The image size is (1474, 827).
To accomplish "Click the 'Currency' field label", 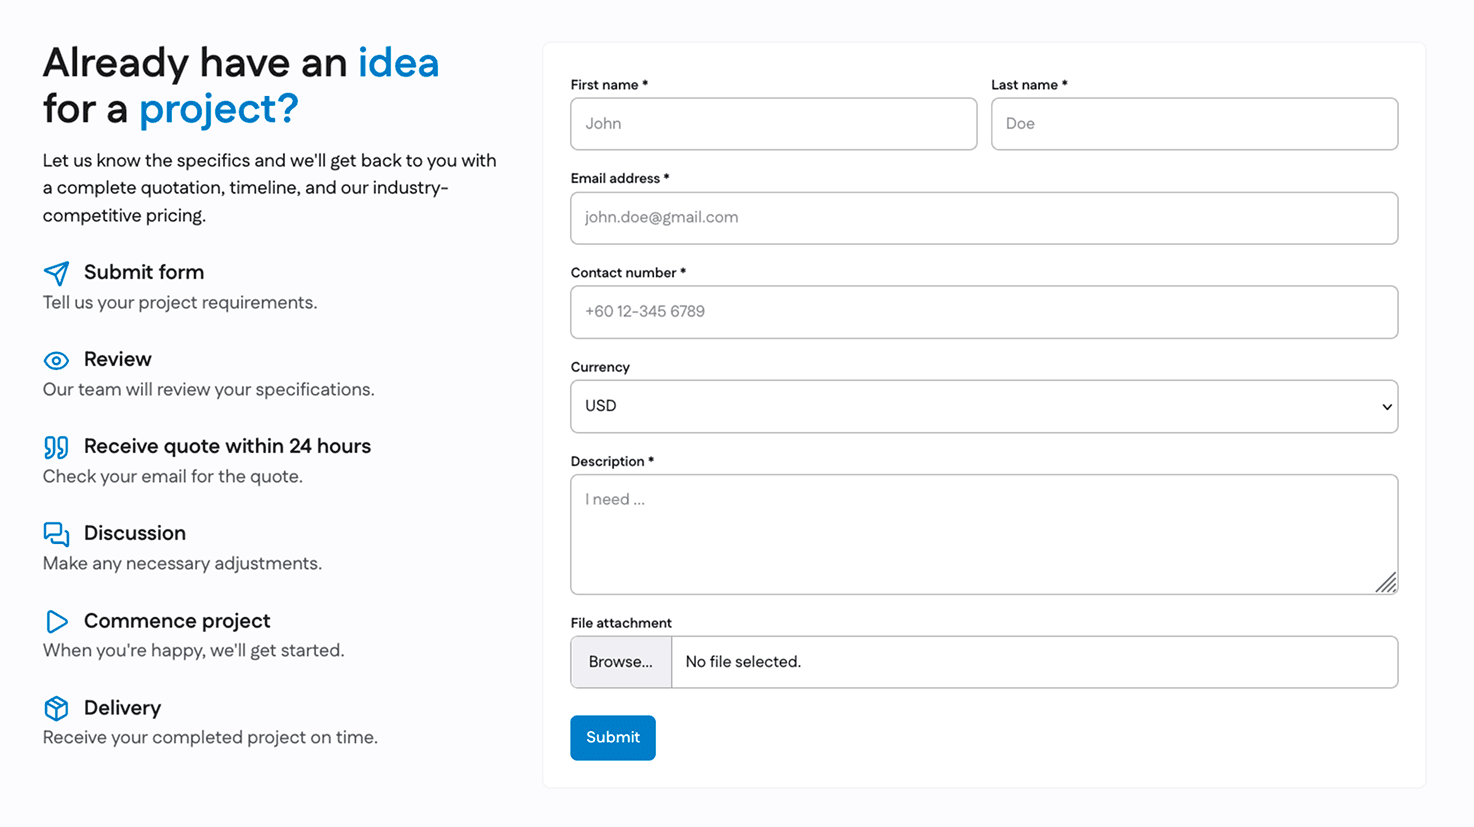I will click(x=600, y=367).
